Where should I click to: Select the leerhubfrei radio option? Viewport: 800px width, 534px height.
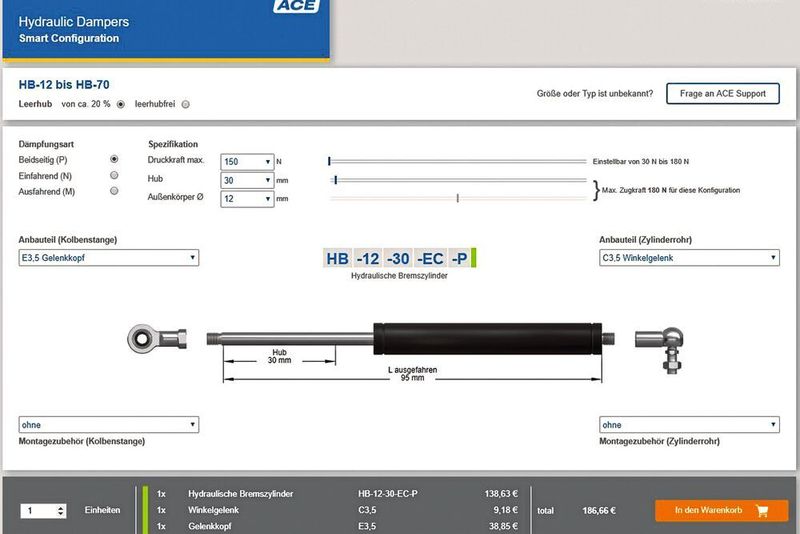pos(186,104)
